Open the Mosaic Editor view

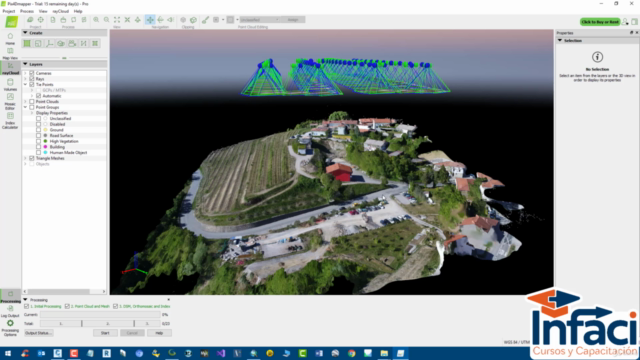[10, 101]
